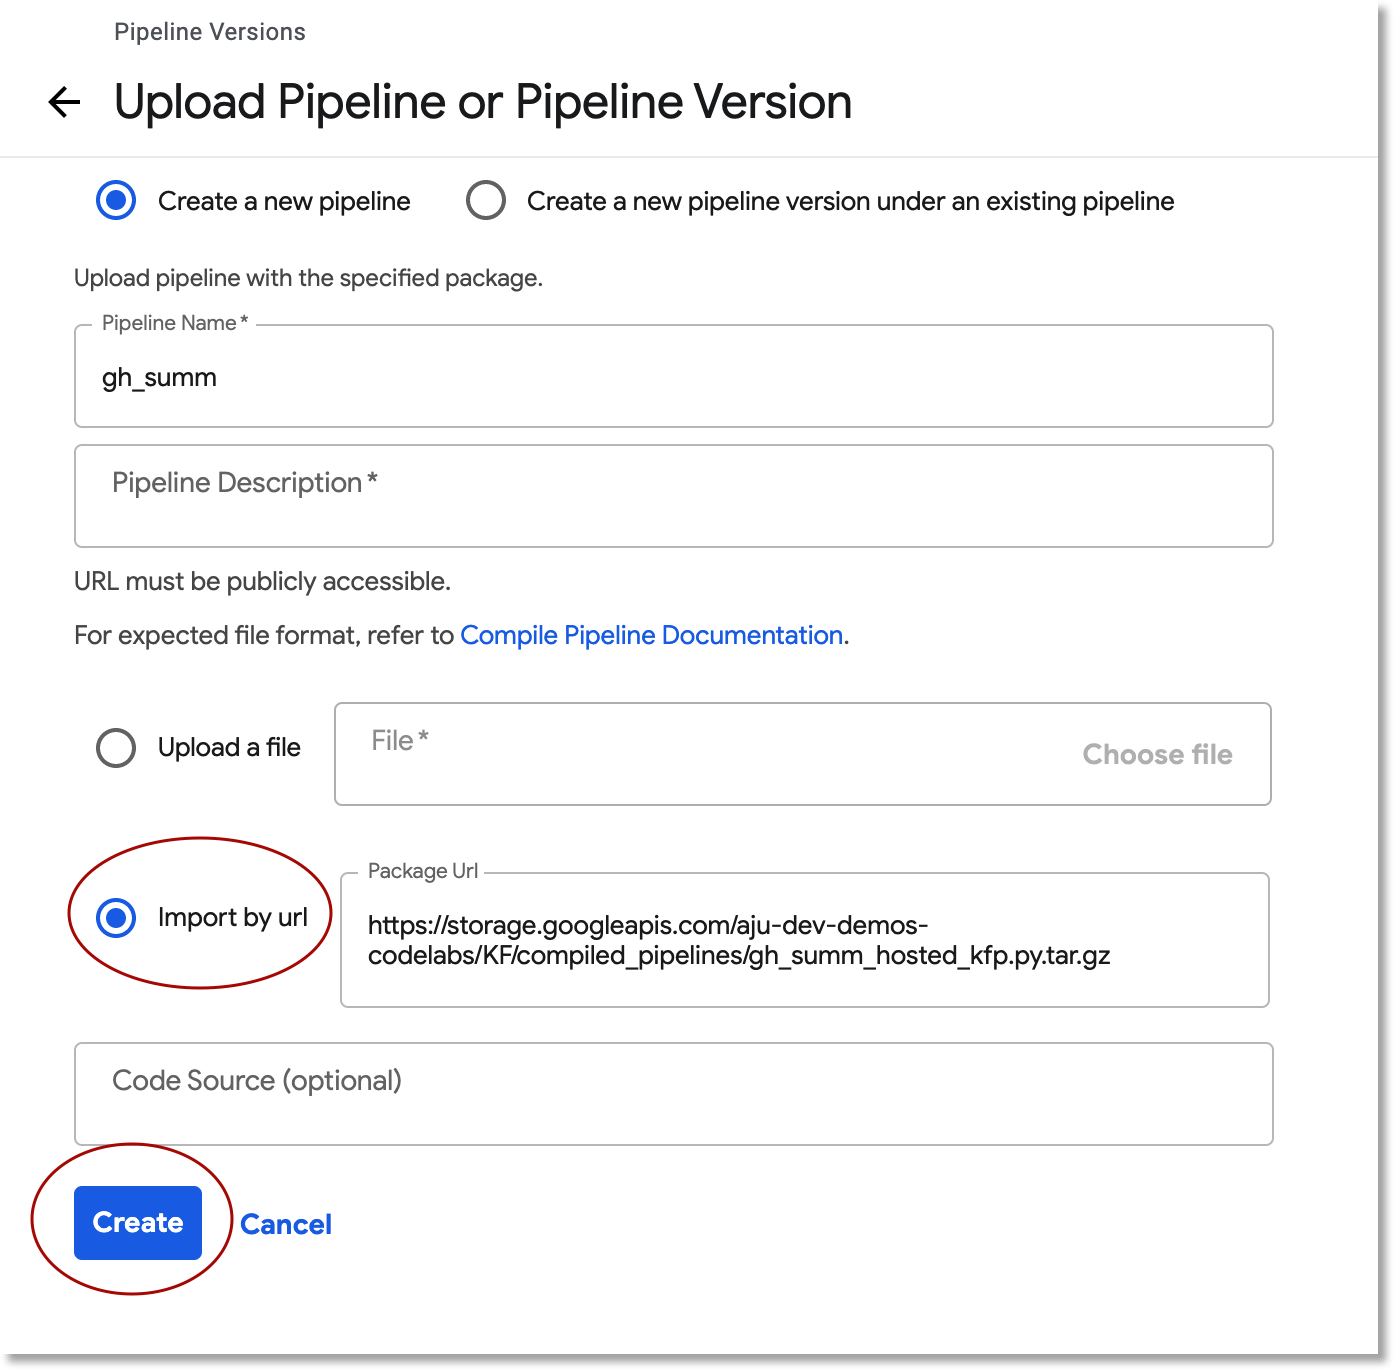Click the back arrow icon

pyautogui.click(x=65, y=102)
